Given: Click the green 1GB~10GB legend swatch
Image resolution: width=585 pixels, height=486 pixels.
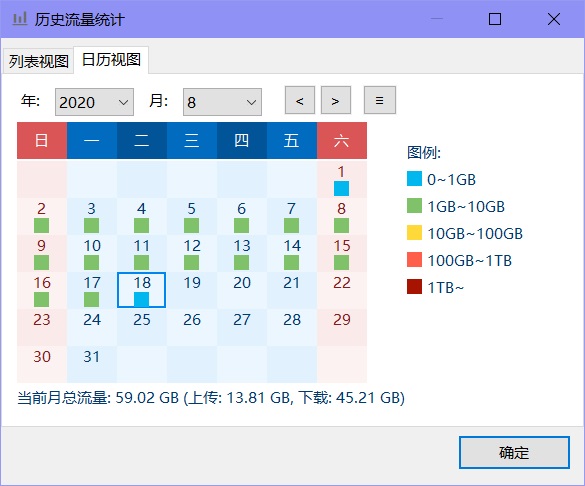Looking at the screenshot, I should tap(414, 206).
